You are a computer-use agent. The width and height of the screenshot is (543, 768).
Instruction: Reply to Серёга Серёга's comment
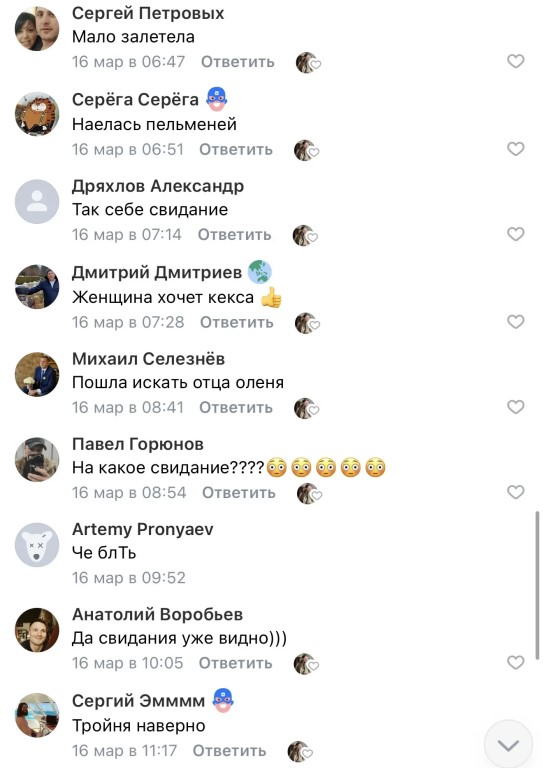click(x=236, y=149)
